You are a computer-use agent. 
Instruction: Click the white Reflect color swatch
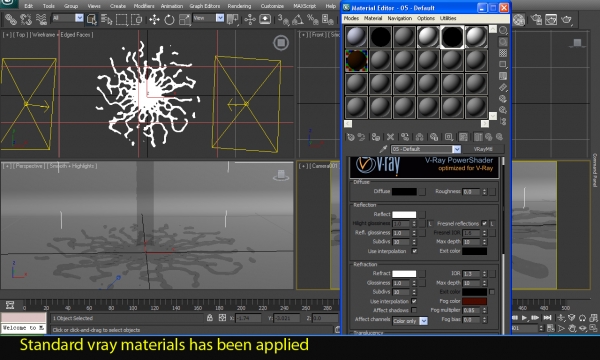coord(404,214)
